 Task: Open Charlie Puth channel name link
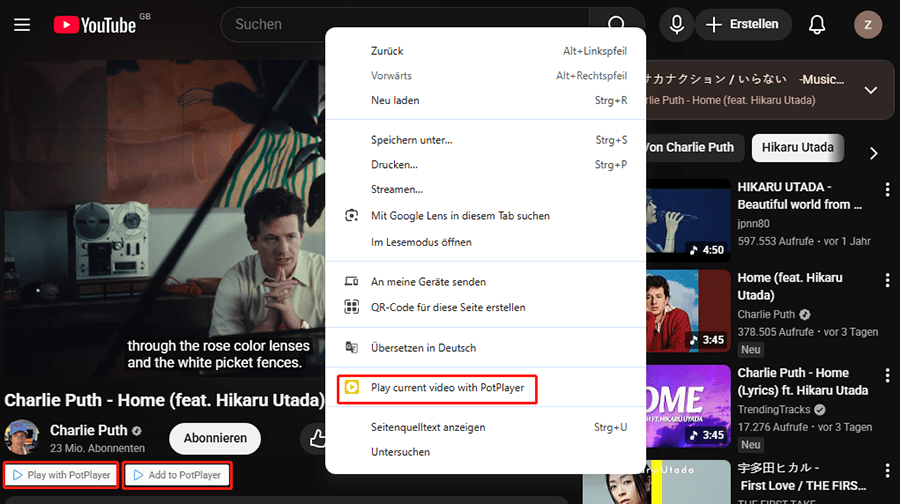pyautogui.click(x=88, y=431)
